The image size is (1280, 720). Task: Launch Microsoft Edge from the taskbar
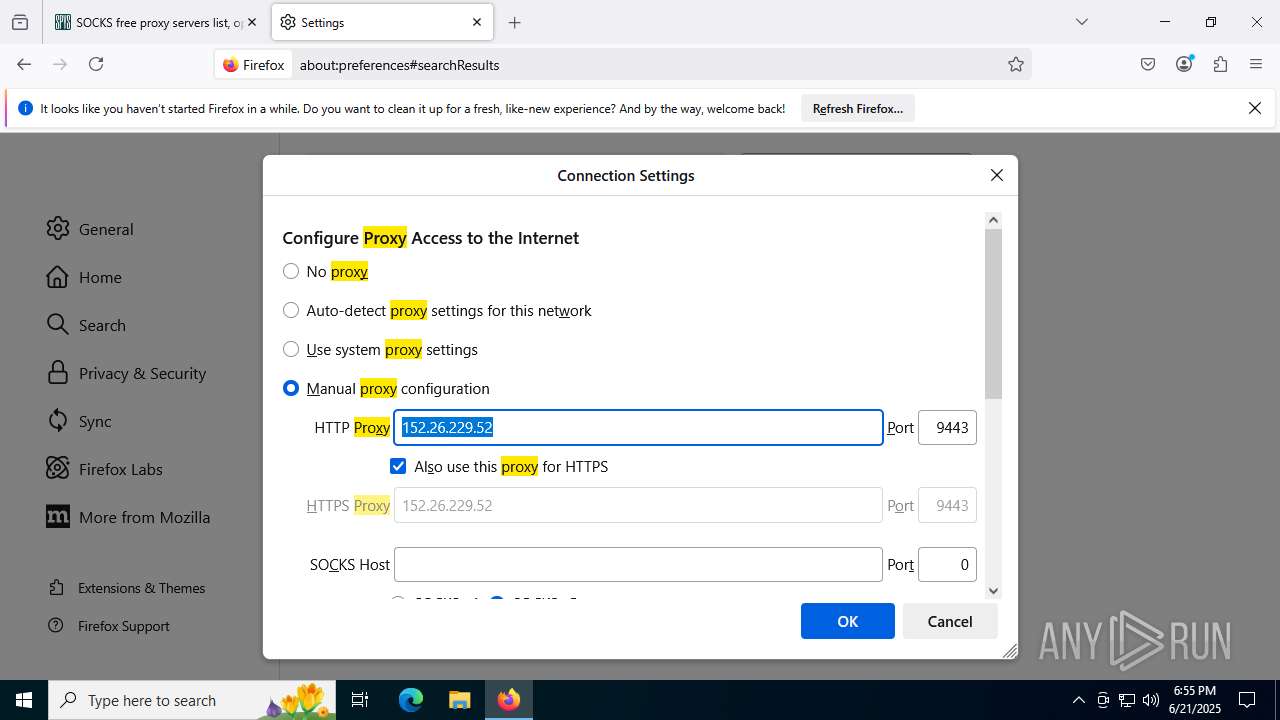[411, 700]
